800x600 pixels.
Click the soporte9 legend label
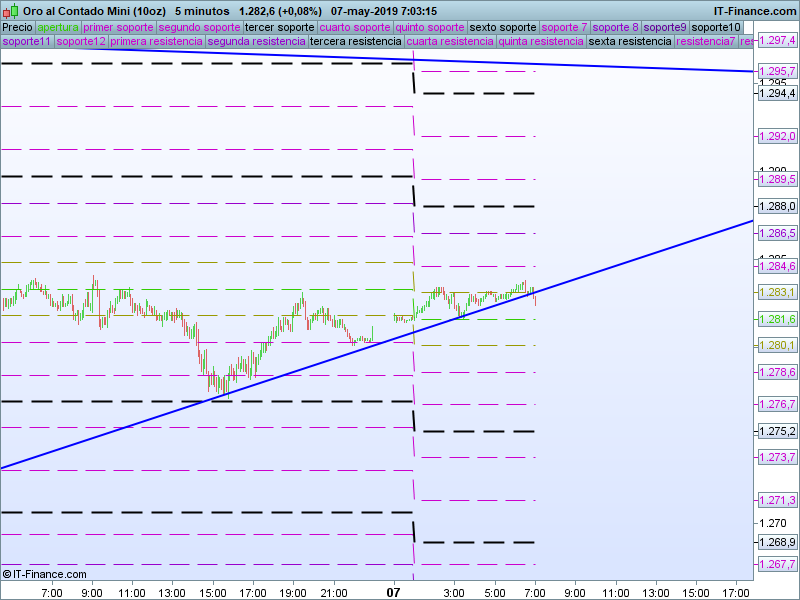pos(665,28)
